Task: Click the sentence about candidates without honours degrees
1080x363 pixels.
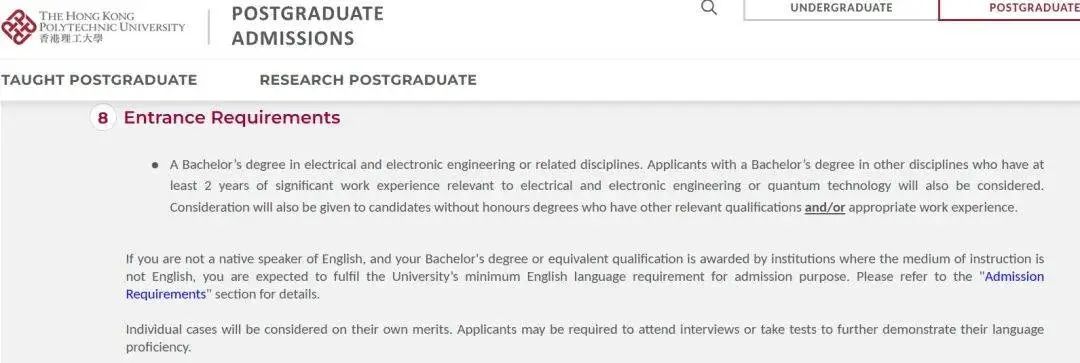Action: (593, 207)
